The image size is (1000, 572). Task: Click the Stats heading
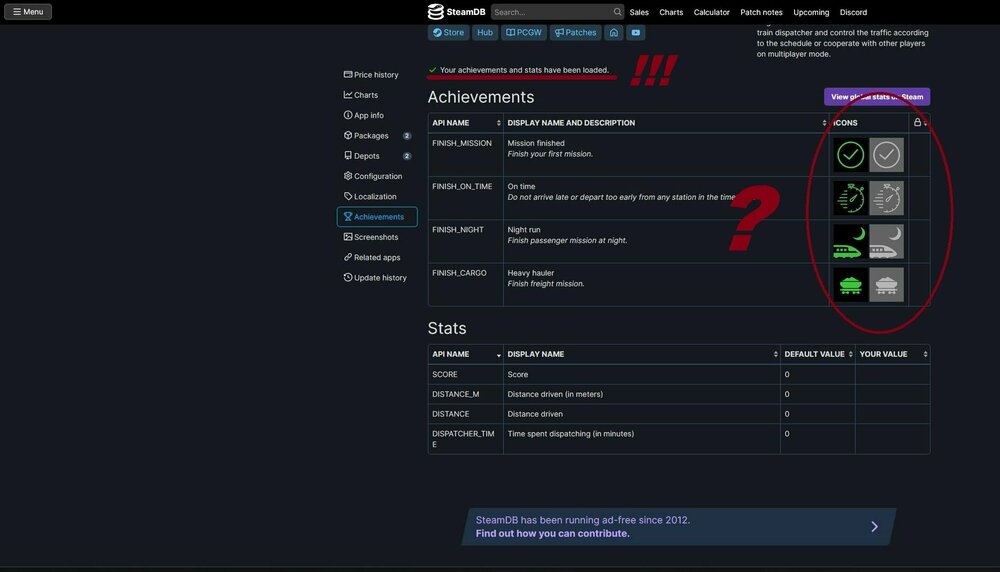pos(446,328)
